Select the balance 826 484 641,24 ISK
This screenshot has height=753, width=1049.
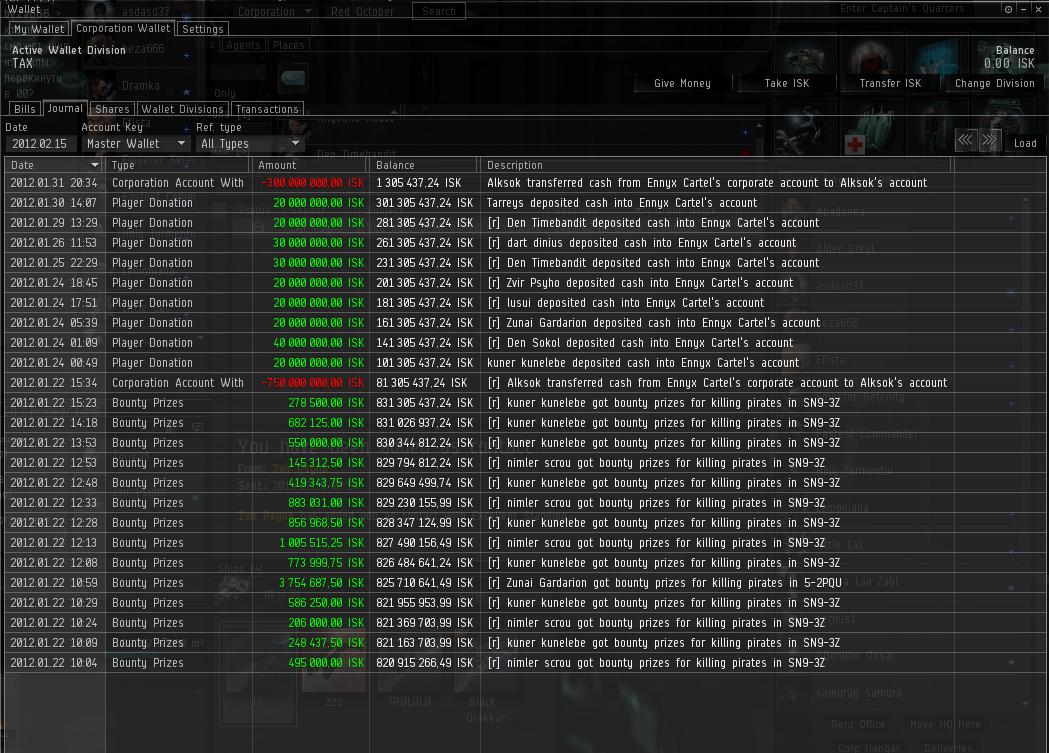[424, 564]
